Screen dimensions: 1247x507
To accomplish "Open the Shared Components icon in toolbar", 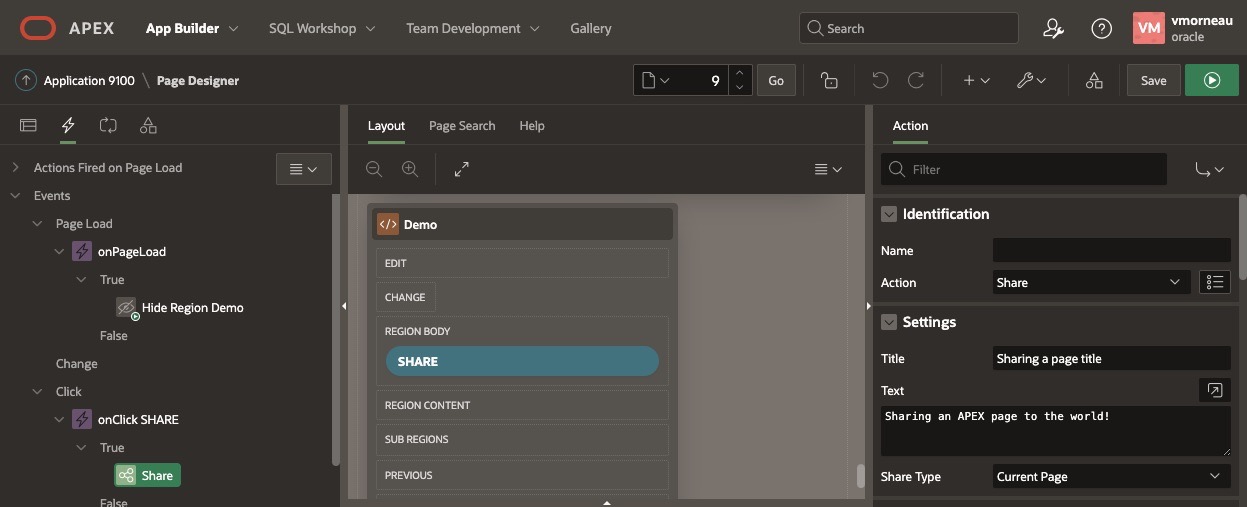I will pos(1094,81).
